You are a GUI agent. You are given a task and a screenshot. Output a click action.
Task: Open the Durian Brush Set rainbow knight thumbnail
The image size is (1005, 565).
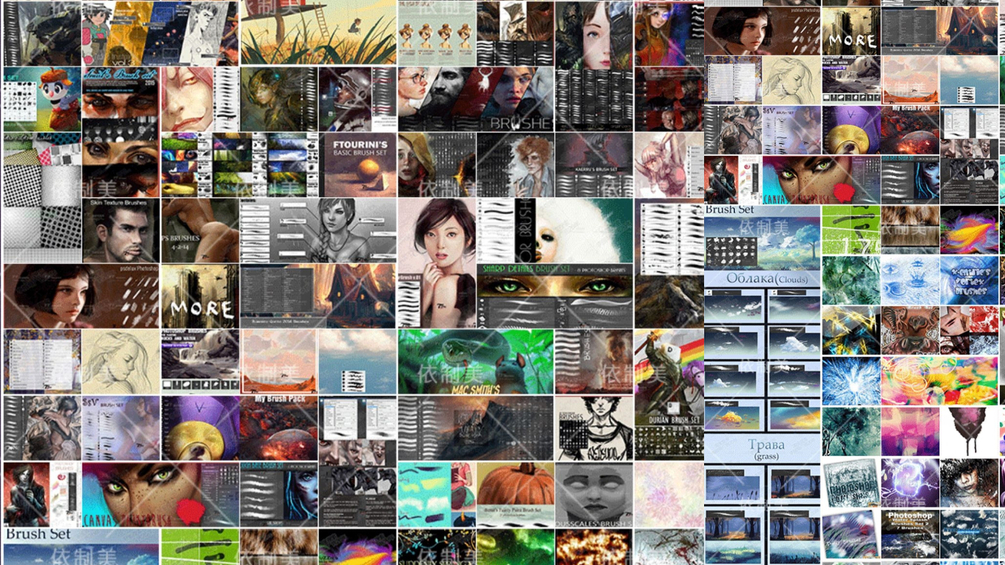[669, 395]
